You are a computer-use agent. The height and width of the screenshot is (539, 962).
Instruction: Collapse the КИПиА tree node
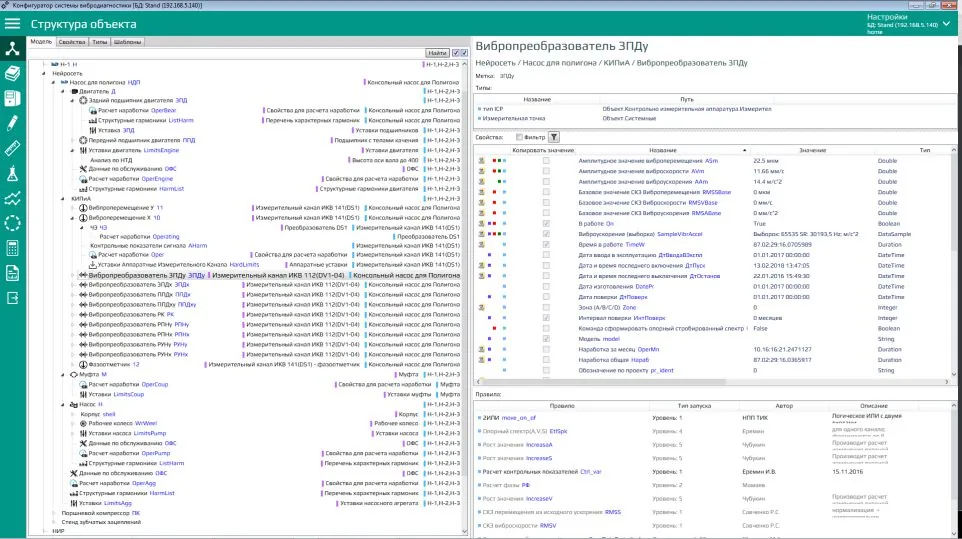coord(63,199)
